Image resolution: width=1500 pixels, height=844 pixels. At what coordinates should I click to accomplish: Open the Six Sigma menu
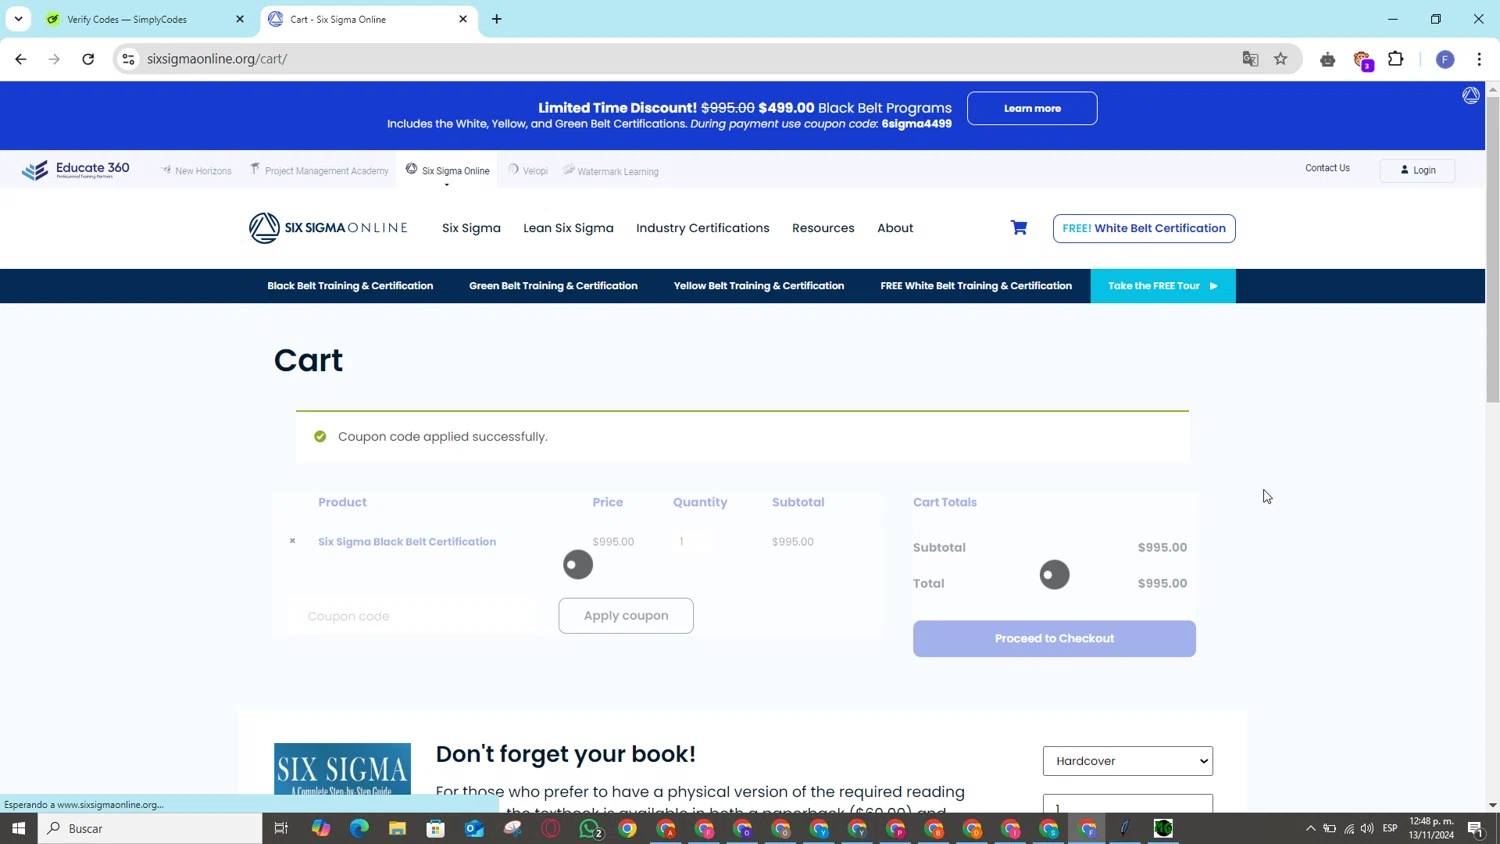471,228
